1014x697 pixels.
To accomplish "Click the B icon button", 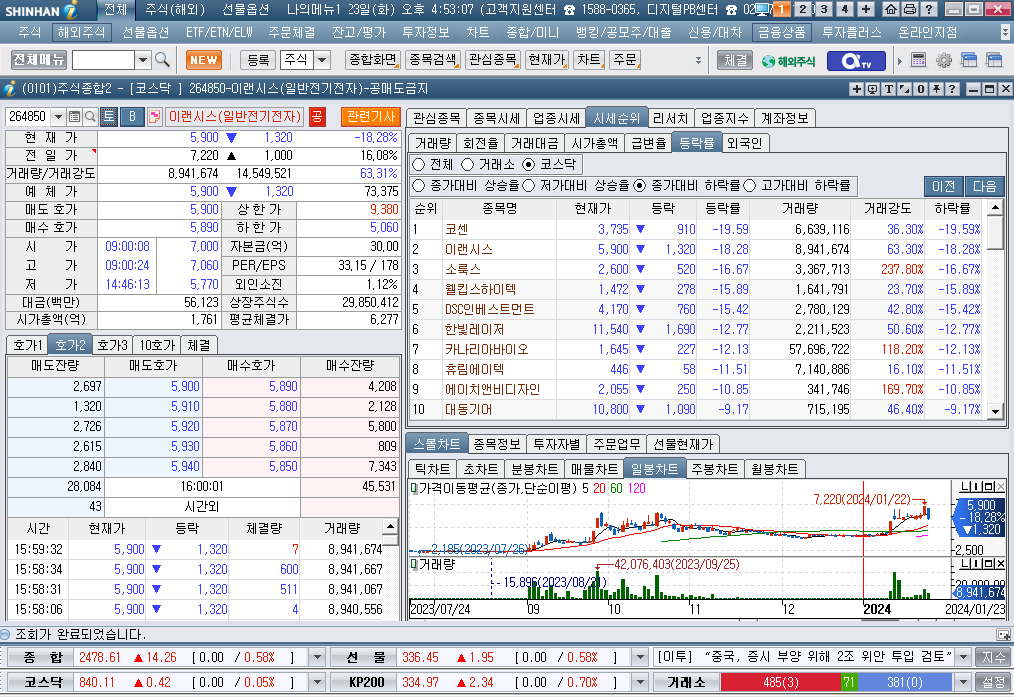I will pos(133,116).
